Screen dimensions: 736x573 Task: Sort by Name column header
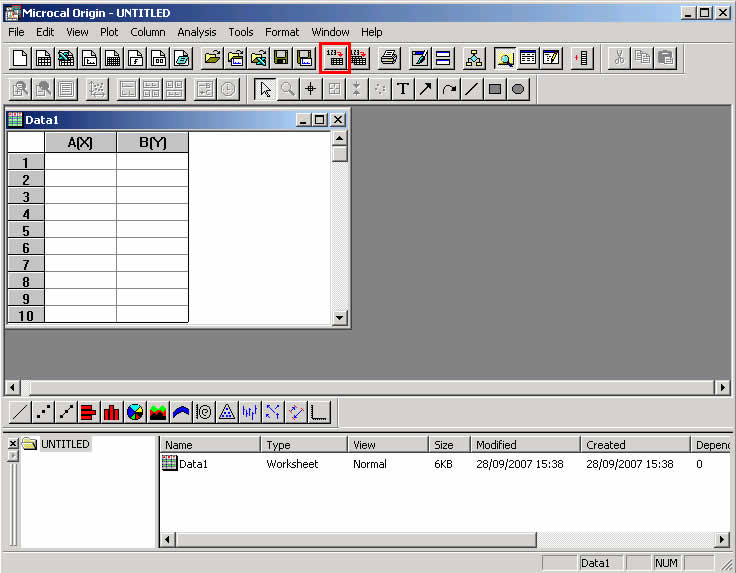210,444
